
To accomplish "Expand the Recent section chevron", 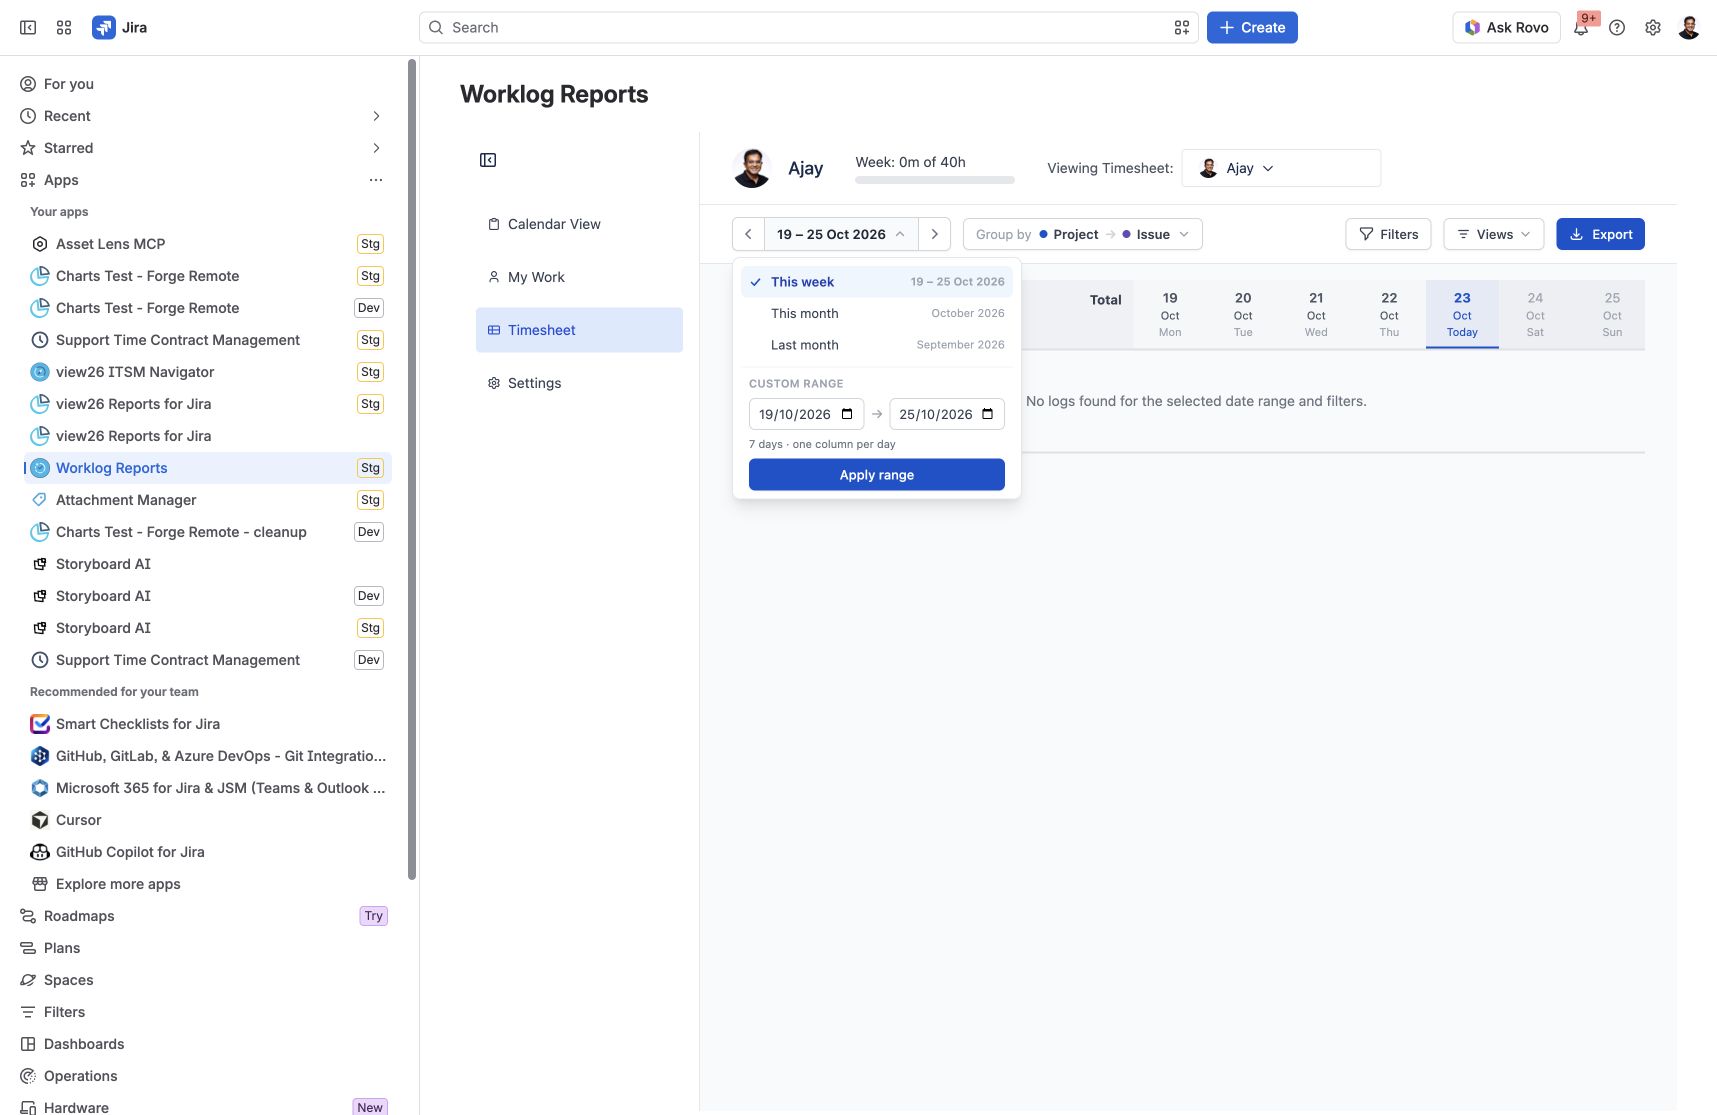I will tap(376, 116).
